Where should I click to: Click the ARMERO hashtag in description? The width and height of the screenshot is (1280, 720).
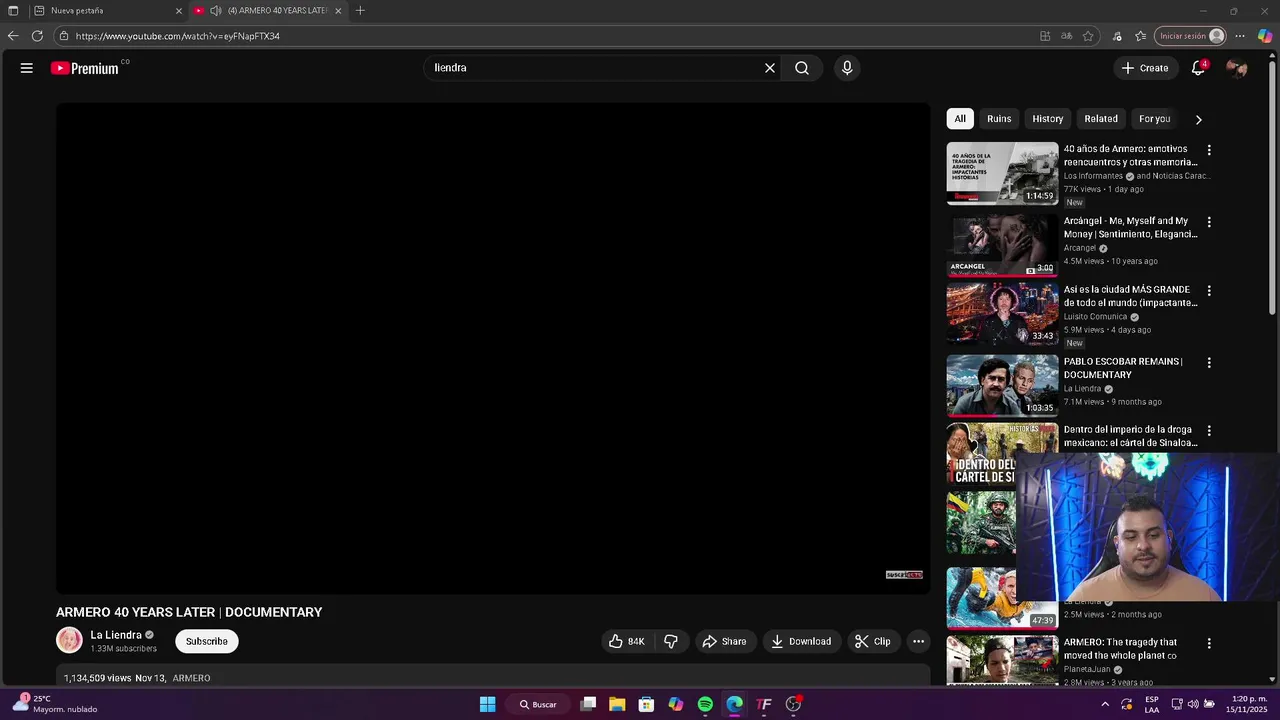tap(191, 678)
